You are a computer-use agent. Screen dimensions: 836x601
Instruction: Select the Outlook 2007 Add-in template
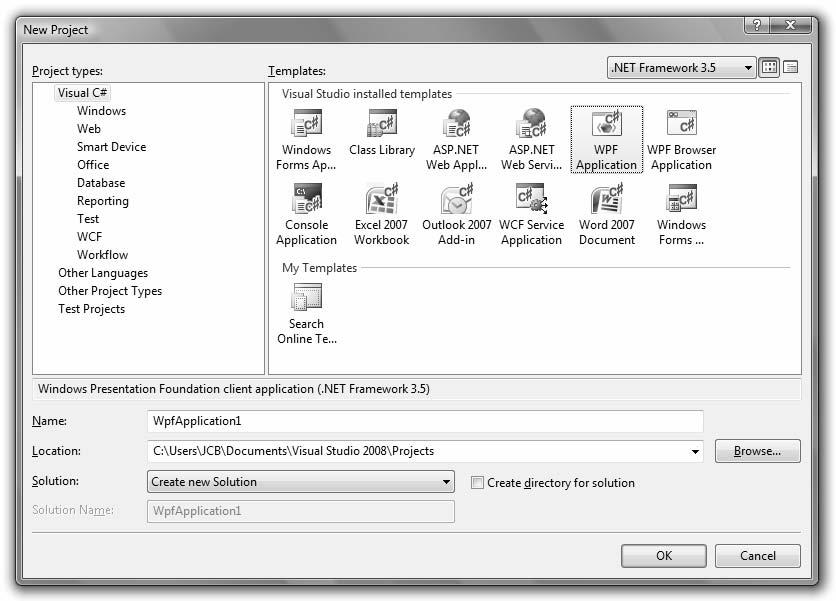pyautogui.click(x=456, y=214)
